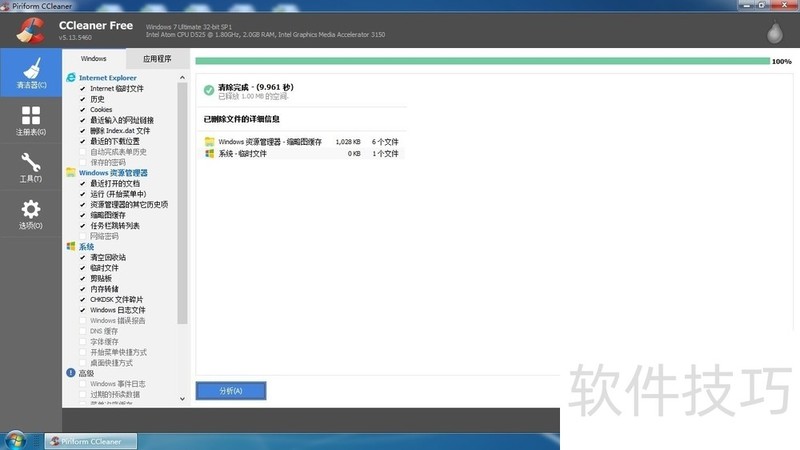Enable 字体缓存 checkbox
800x450 pixels.
[83, 341]
